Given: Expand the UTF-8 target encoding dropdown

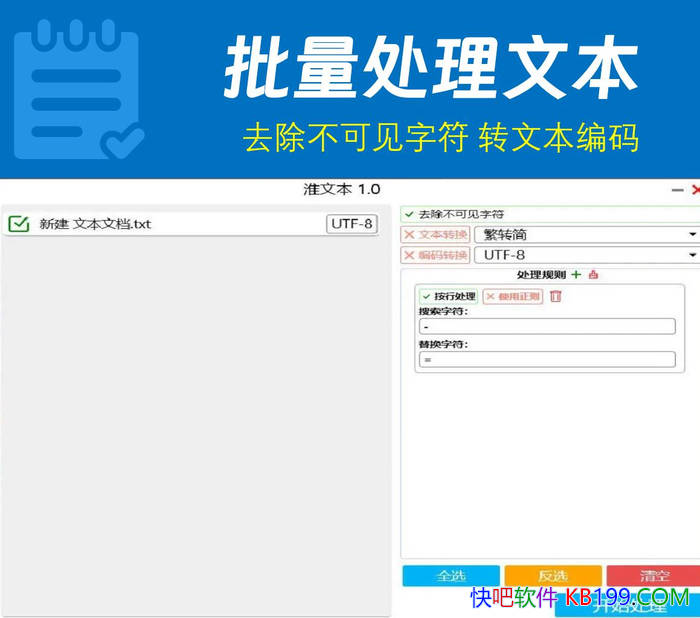Looking at the screenshot, I should (586, 255).
